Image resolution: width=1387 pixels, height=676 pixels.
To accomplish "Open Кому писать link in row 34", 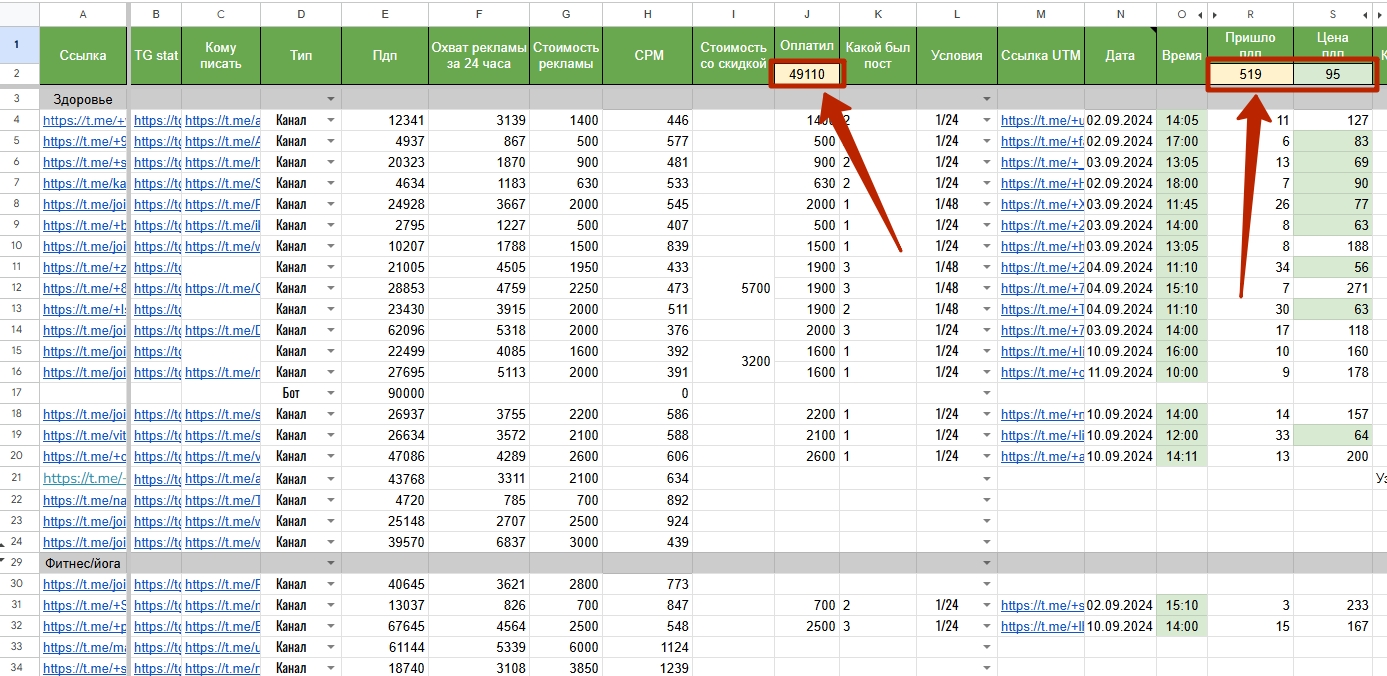I will 222,669.
